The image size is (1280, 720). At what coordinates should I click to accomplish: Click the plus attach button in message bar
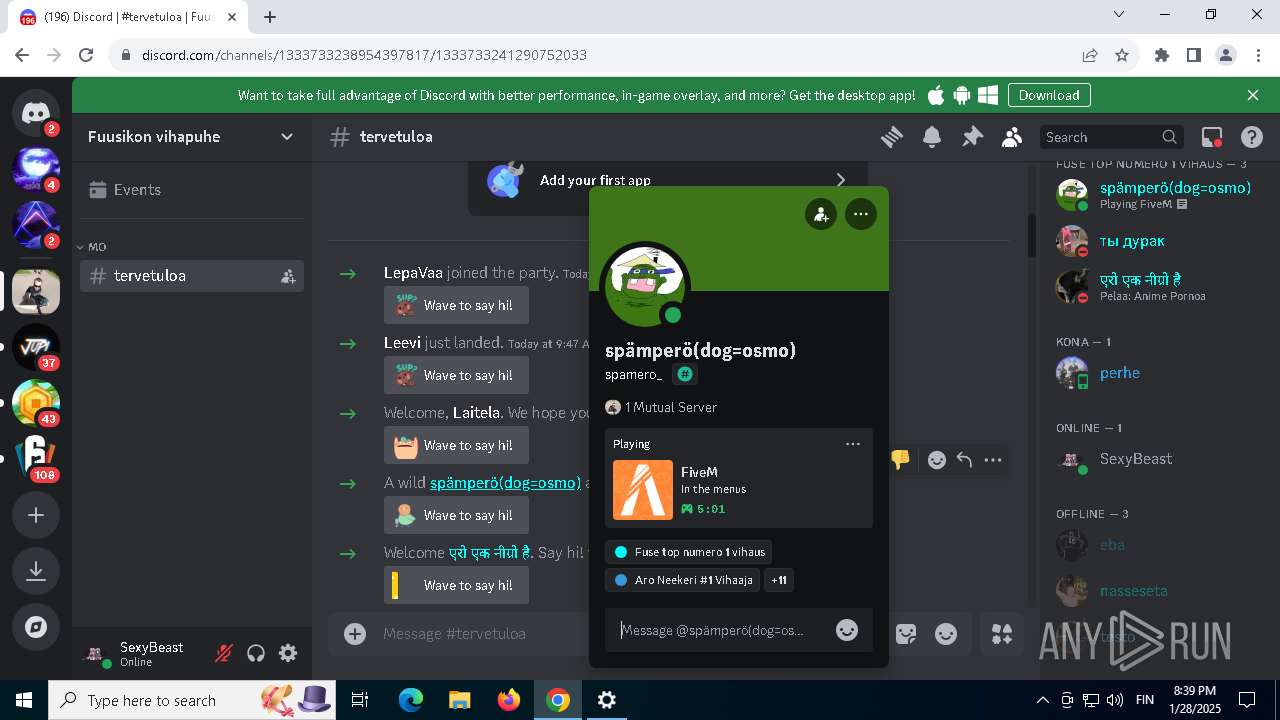355,633
